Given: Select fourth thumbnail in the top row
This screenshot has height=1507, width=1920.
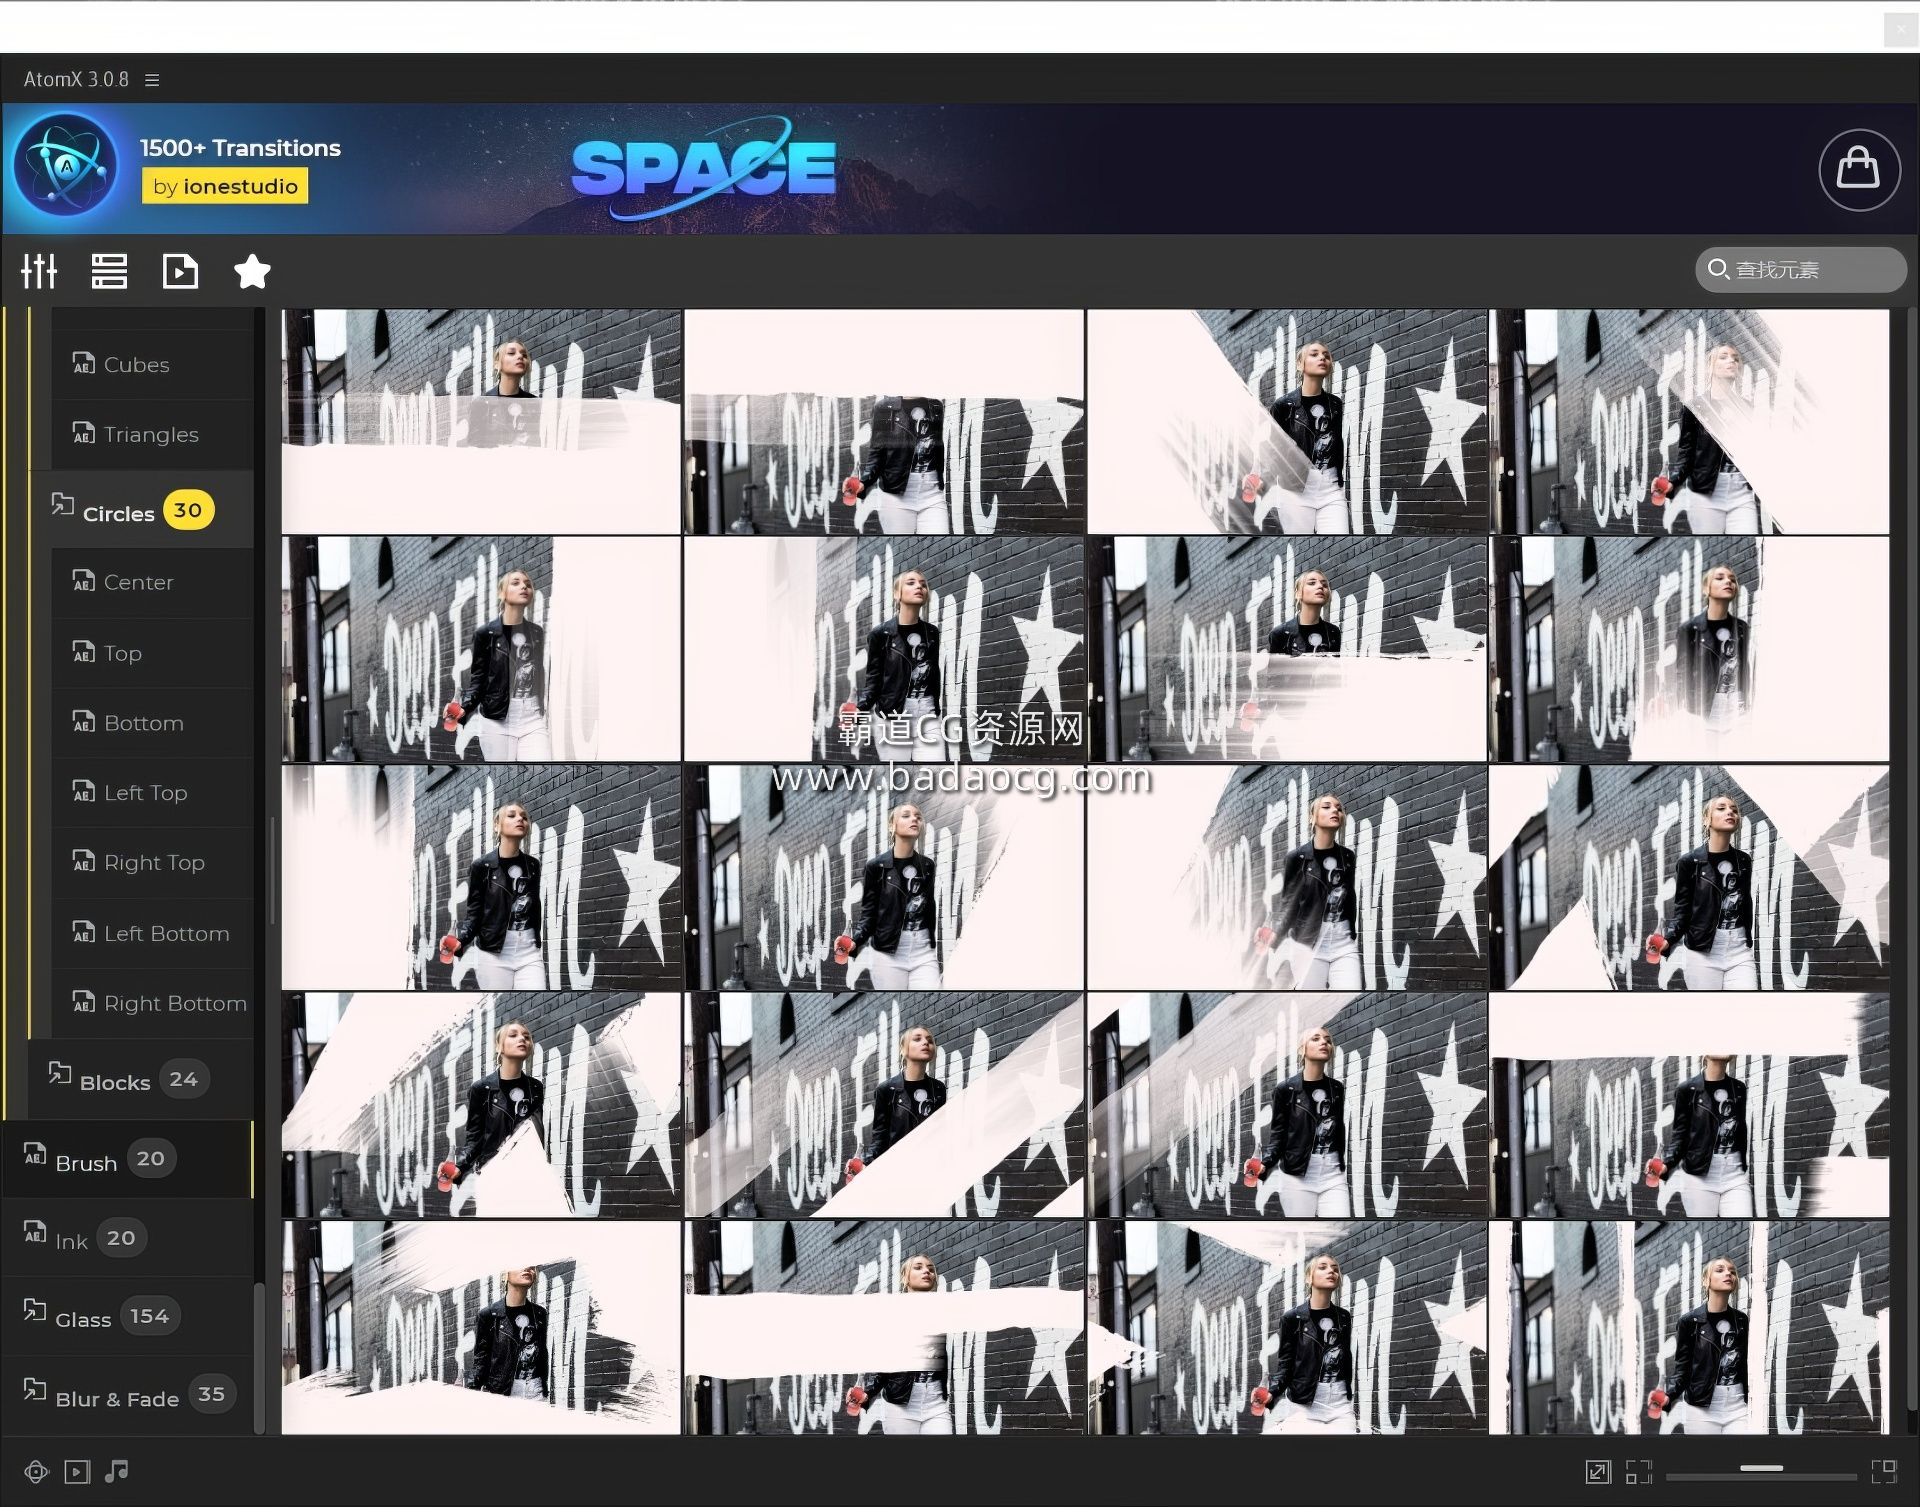Looking at the screenshot, I should 1690,421.
